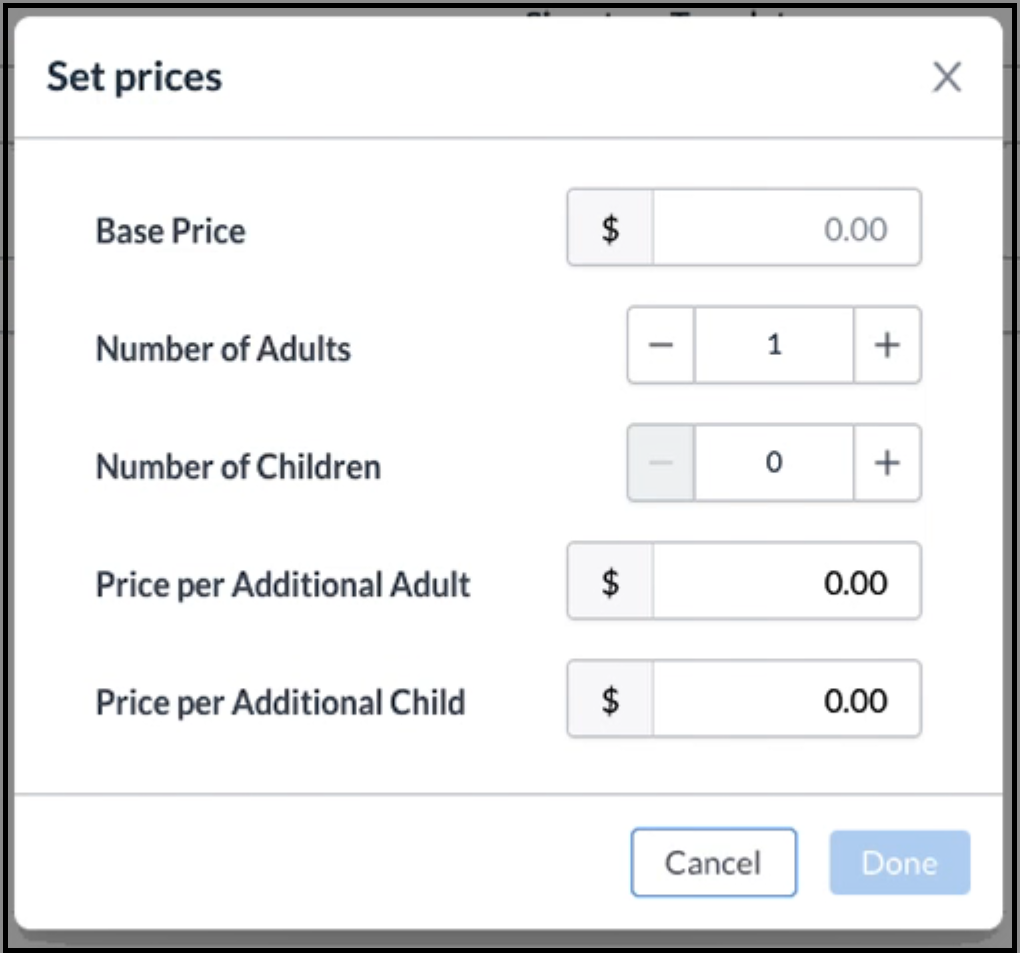The height and width of the screenshot is (953, 1020).
Task: Select the dollar sign prefix on Base Price
Action: point(610,227)
